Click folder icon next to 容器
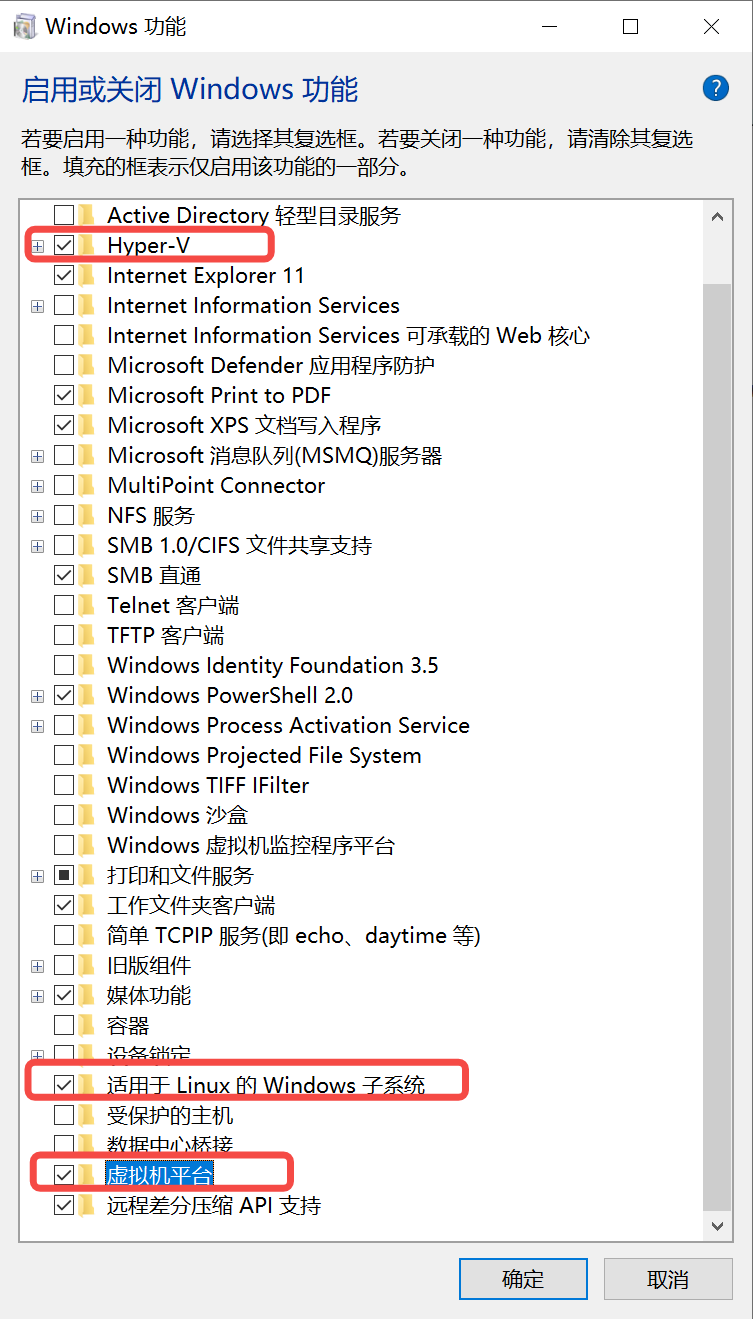753x1319 pixels. (88, 1025)
